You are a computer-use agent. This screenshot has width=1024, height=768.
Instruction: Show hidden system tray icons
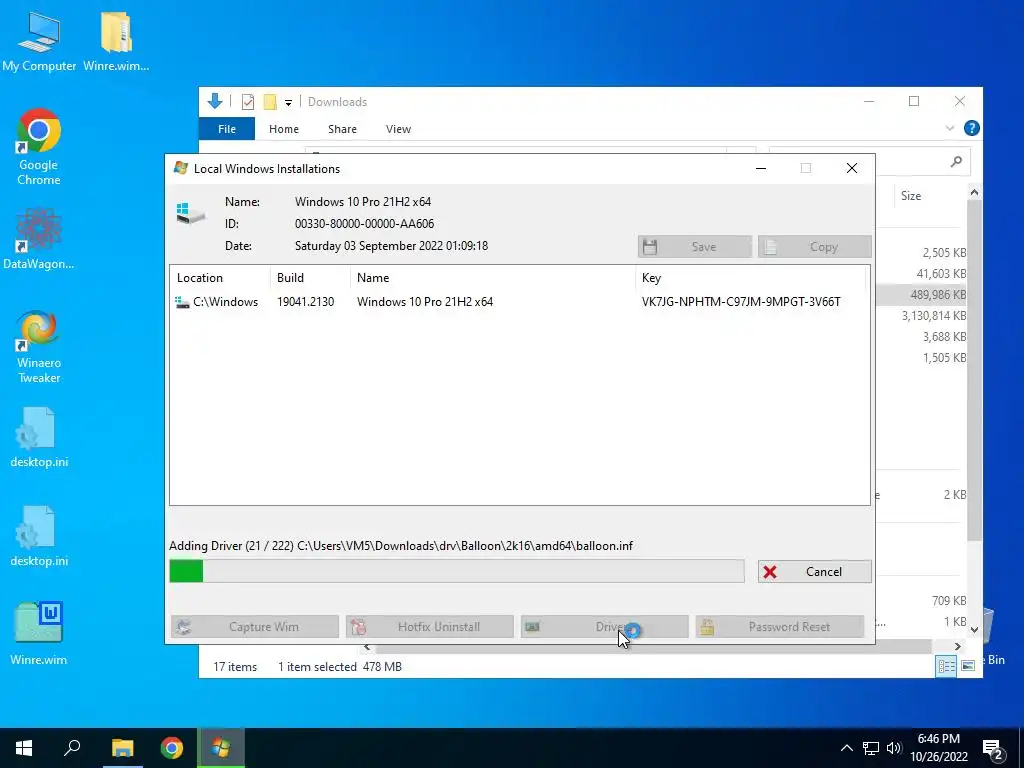846,748
